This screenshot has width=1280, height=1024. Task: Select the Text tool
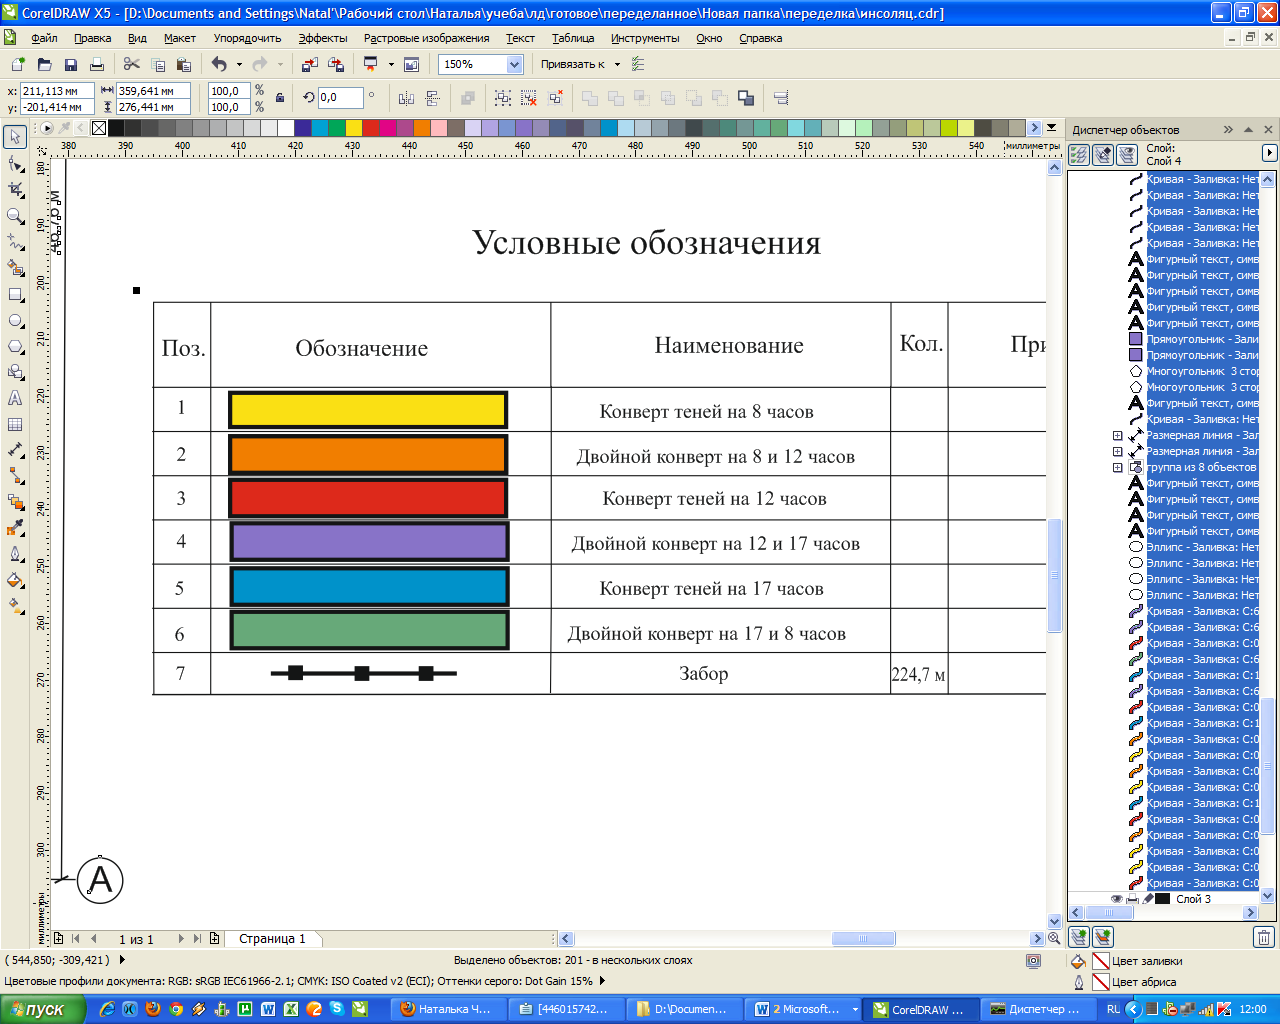tap(15, 398)
